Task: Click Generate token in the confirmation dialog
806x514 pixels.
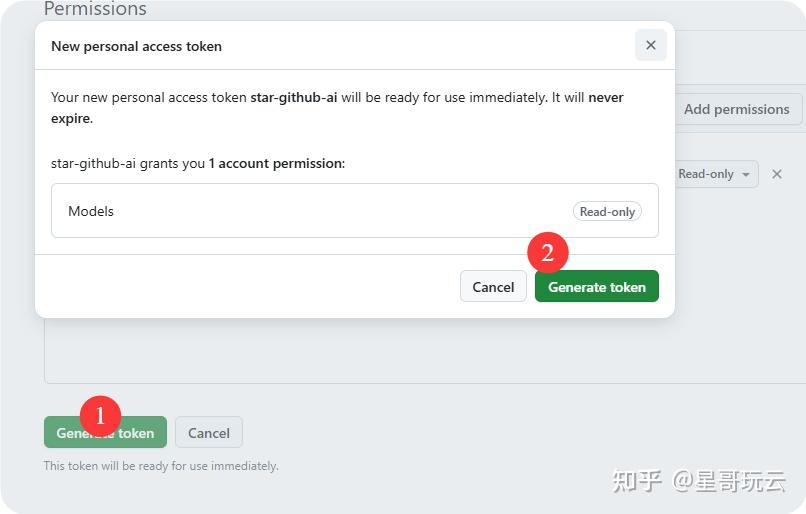Action: click(x=596, y=287)
